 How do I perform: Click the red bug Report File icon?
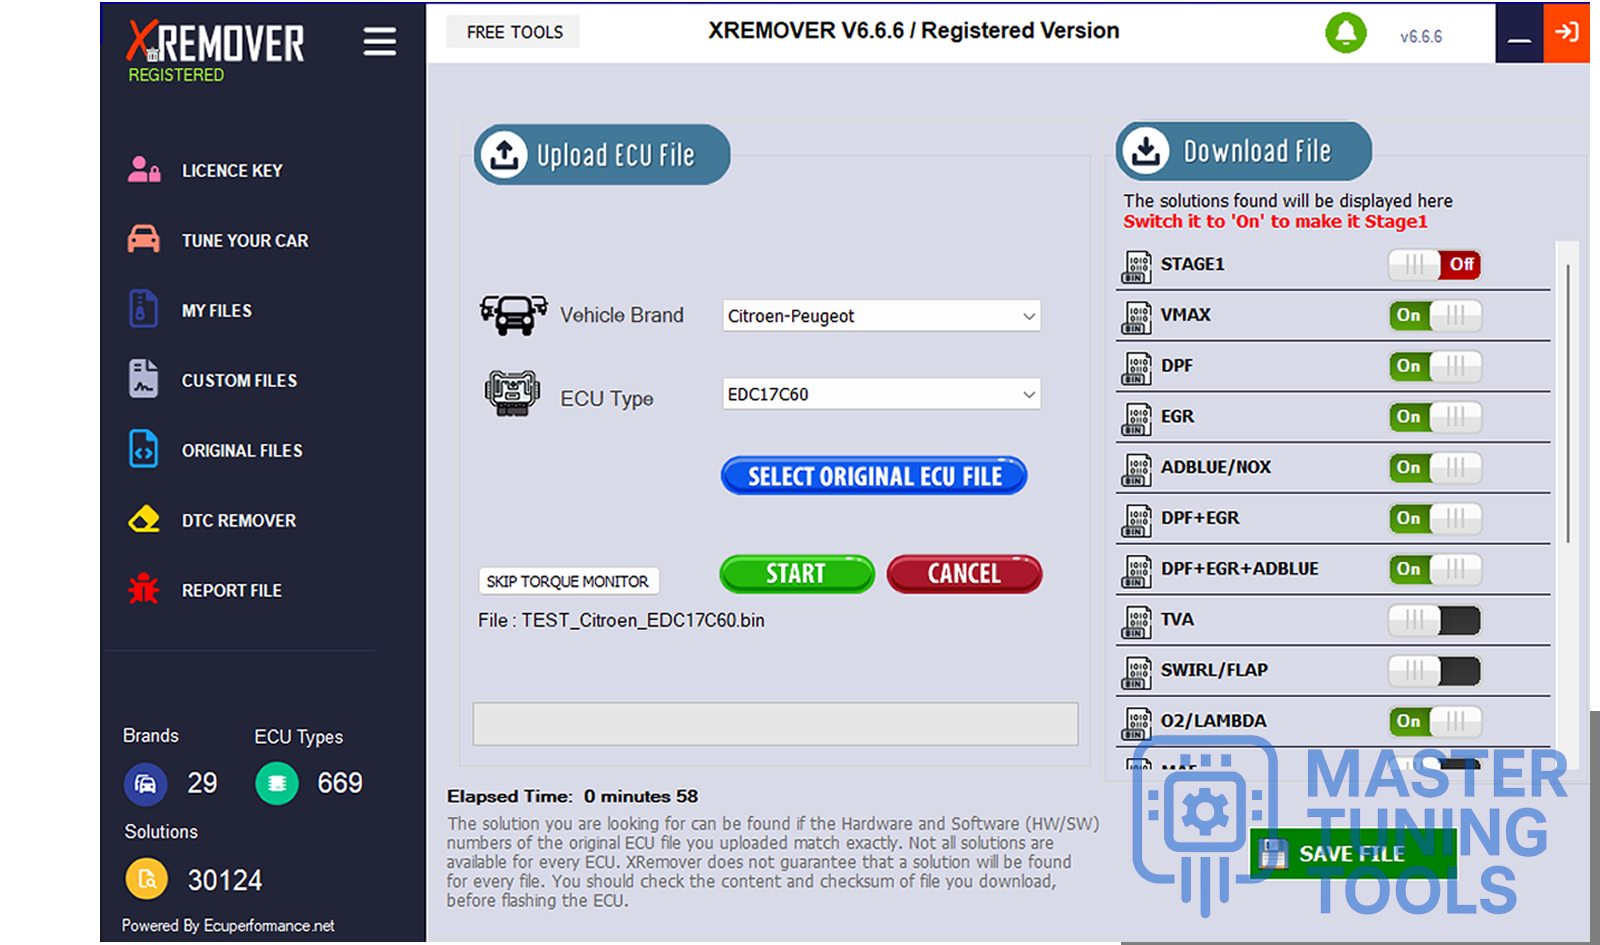(x=144, y=590)
